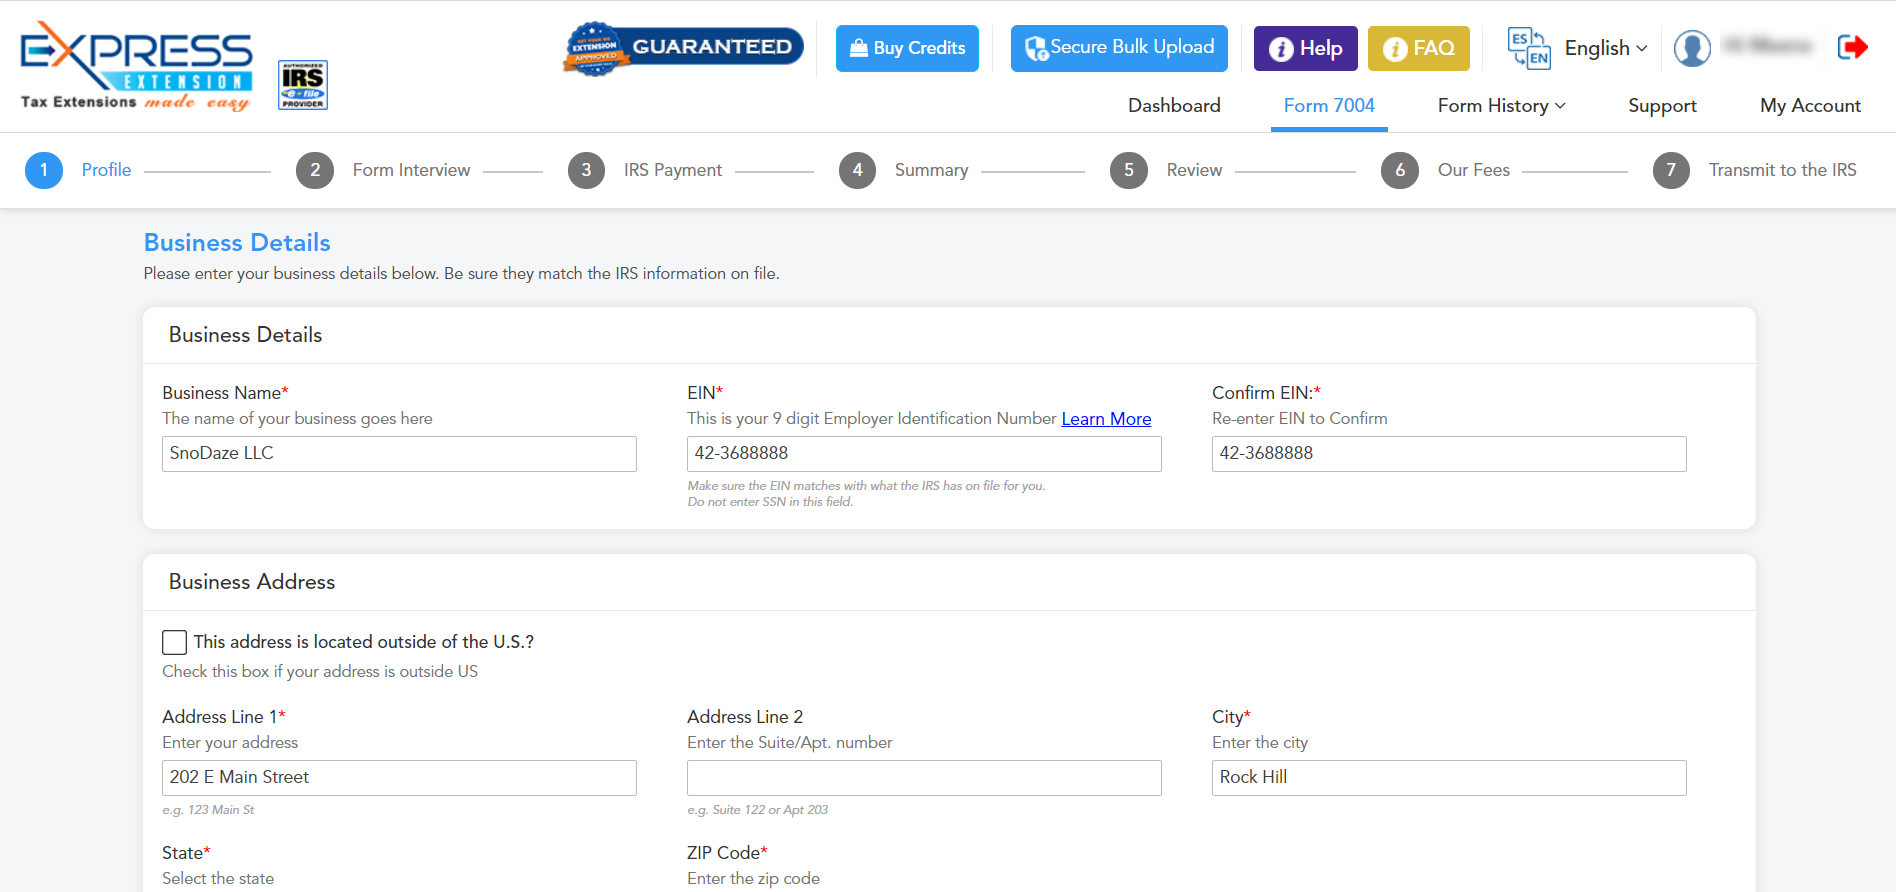1896x892 pixels.
Task: Click the user profile avatar icon
Action: (1692, 48)
